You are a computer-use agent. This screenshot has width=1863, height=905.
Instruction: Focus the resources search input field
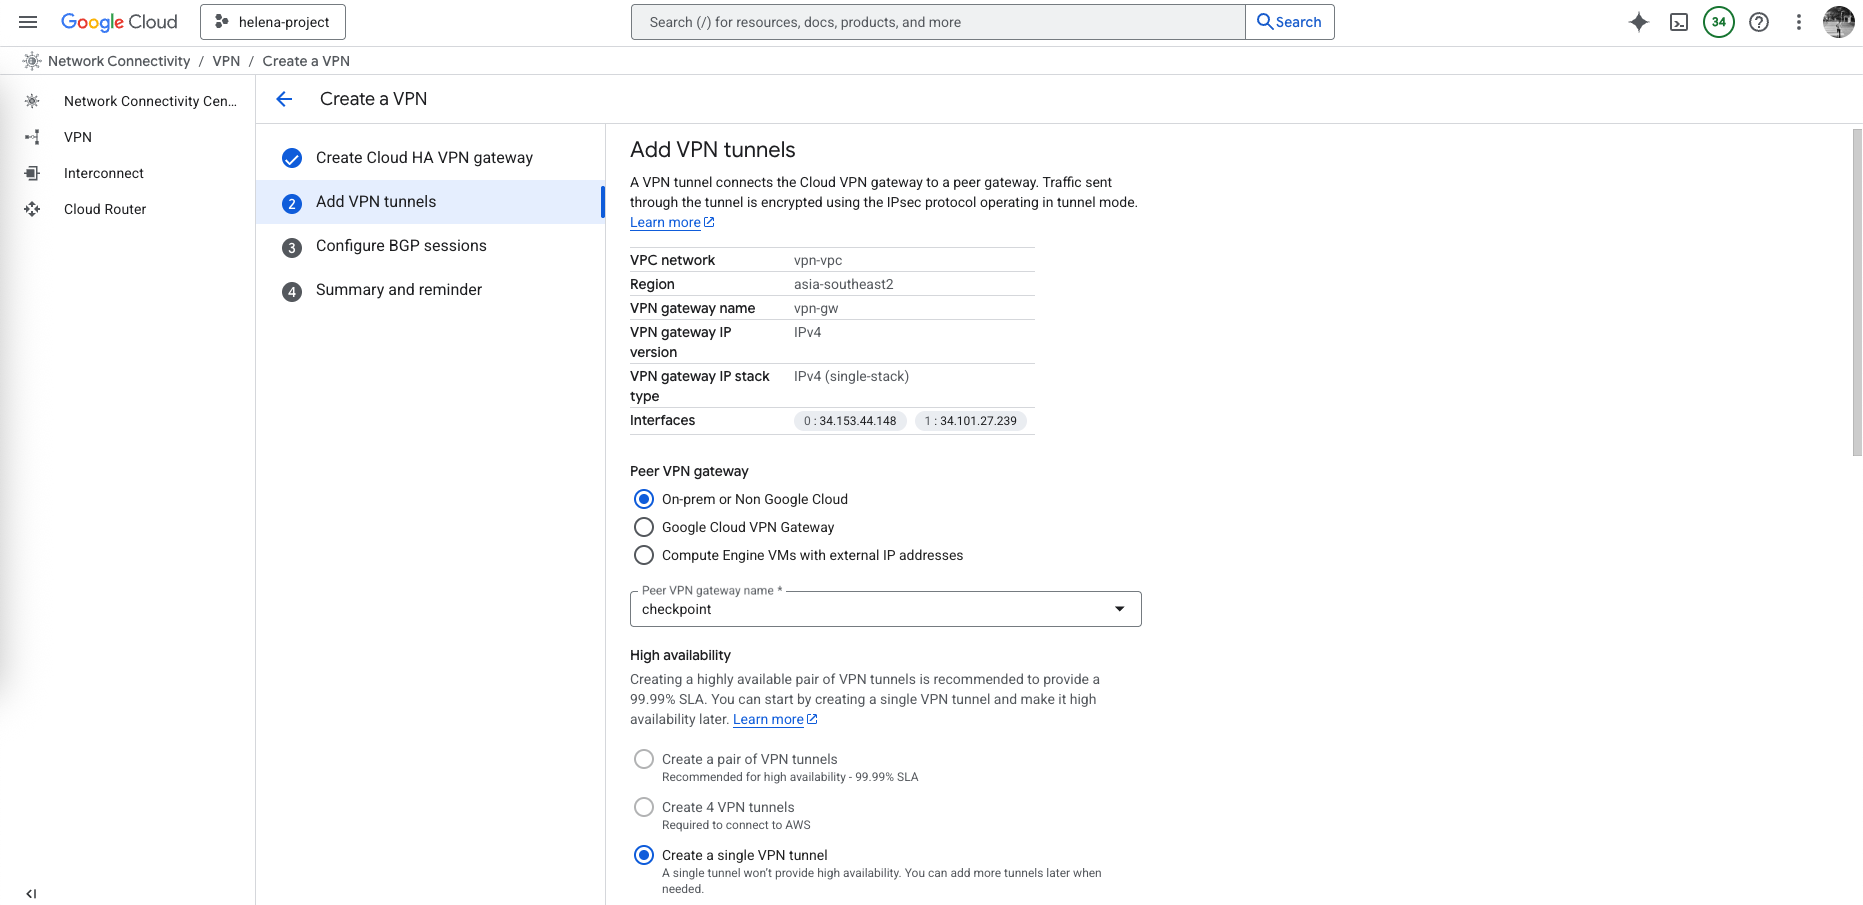[937, 22]
